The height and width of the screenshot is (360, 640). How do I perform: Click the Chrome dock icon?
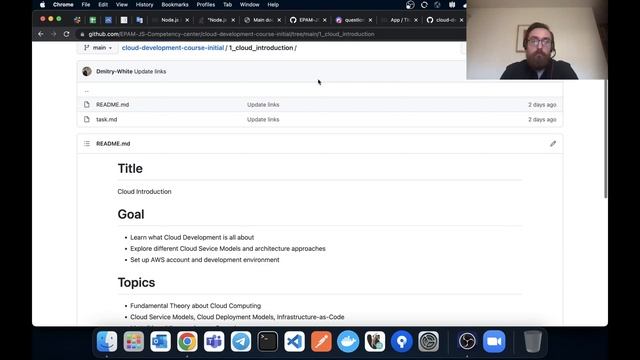pyautogui.click(x=187, y=341)
